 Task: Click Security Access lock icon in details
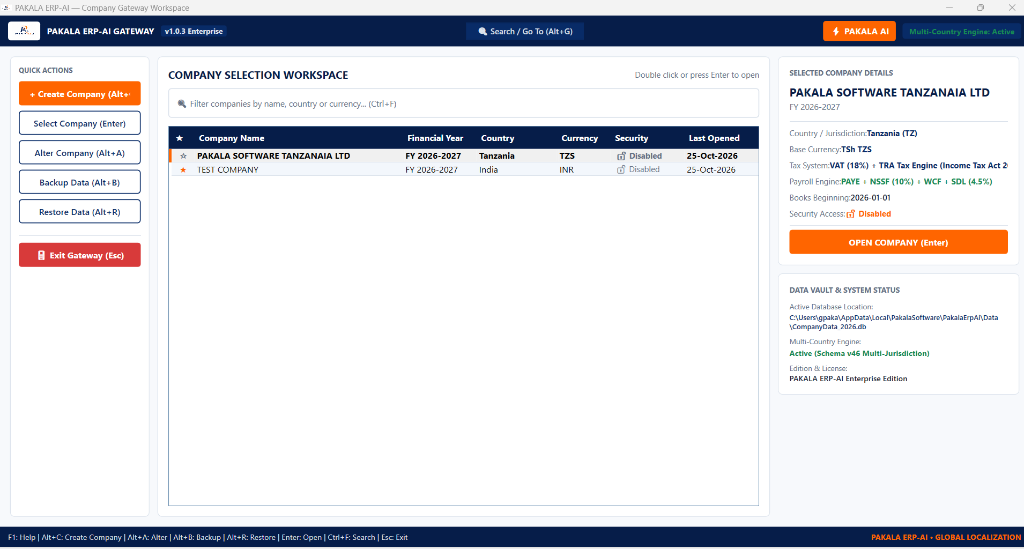pyautogui.click(x=851, y=214)
